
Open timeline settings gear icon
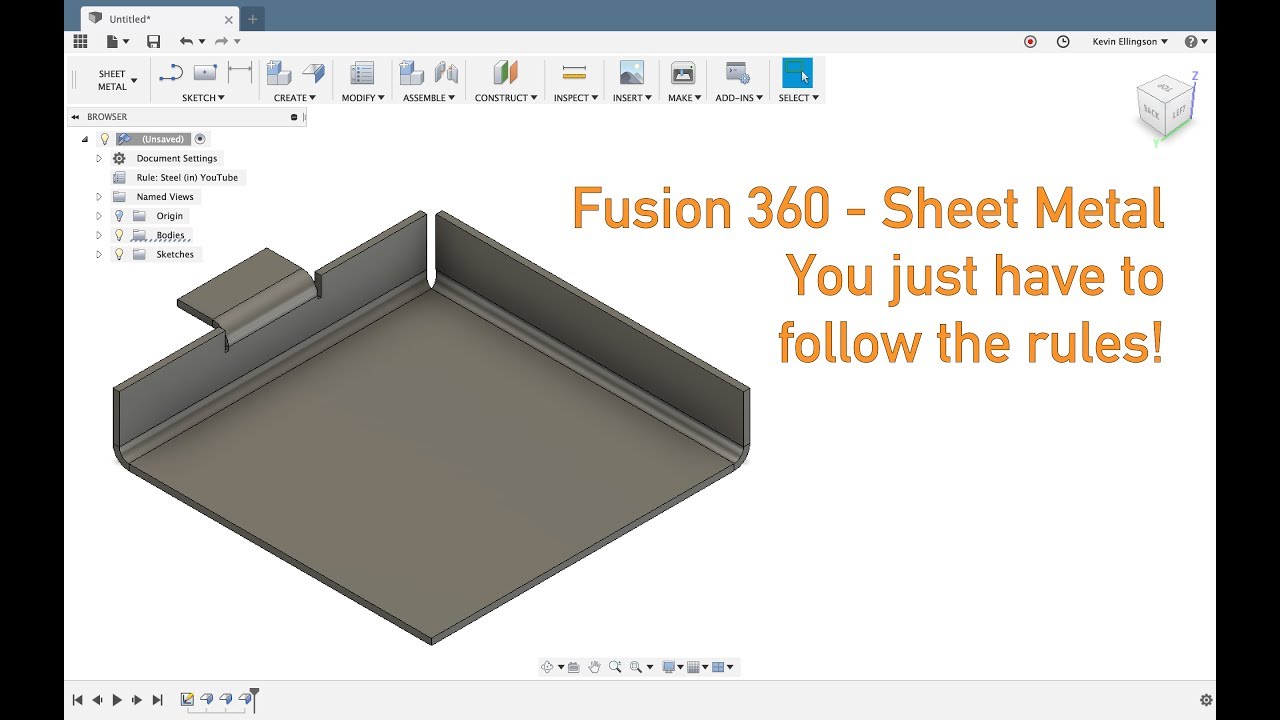coord(1206,700)
